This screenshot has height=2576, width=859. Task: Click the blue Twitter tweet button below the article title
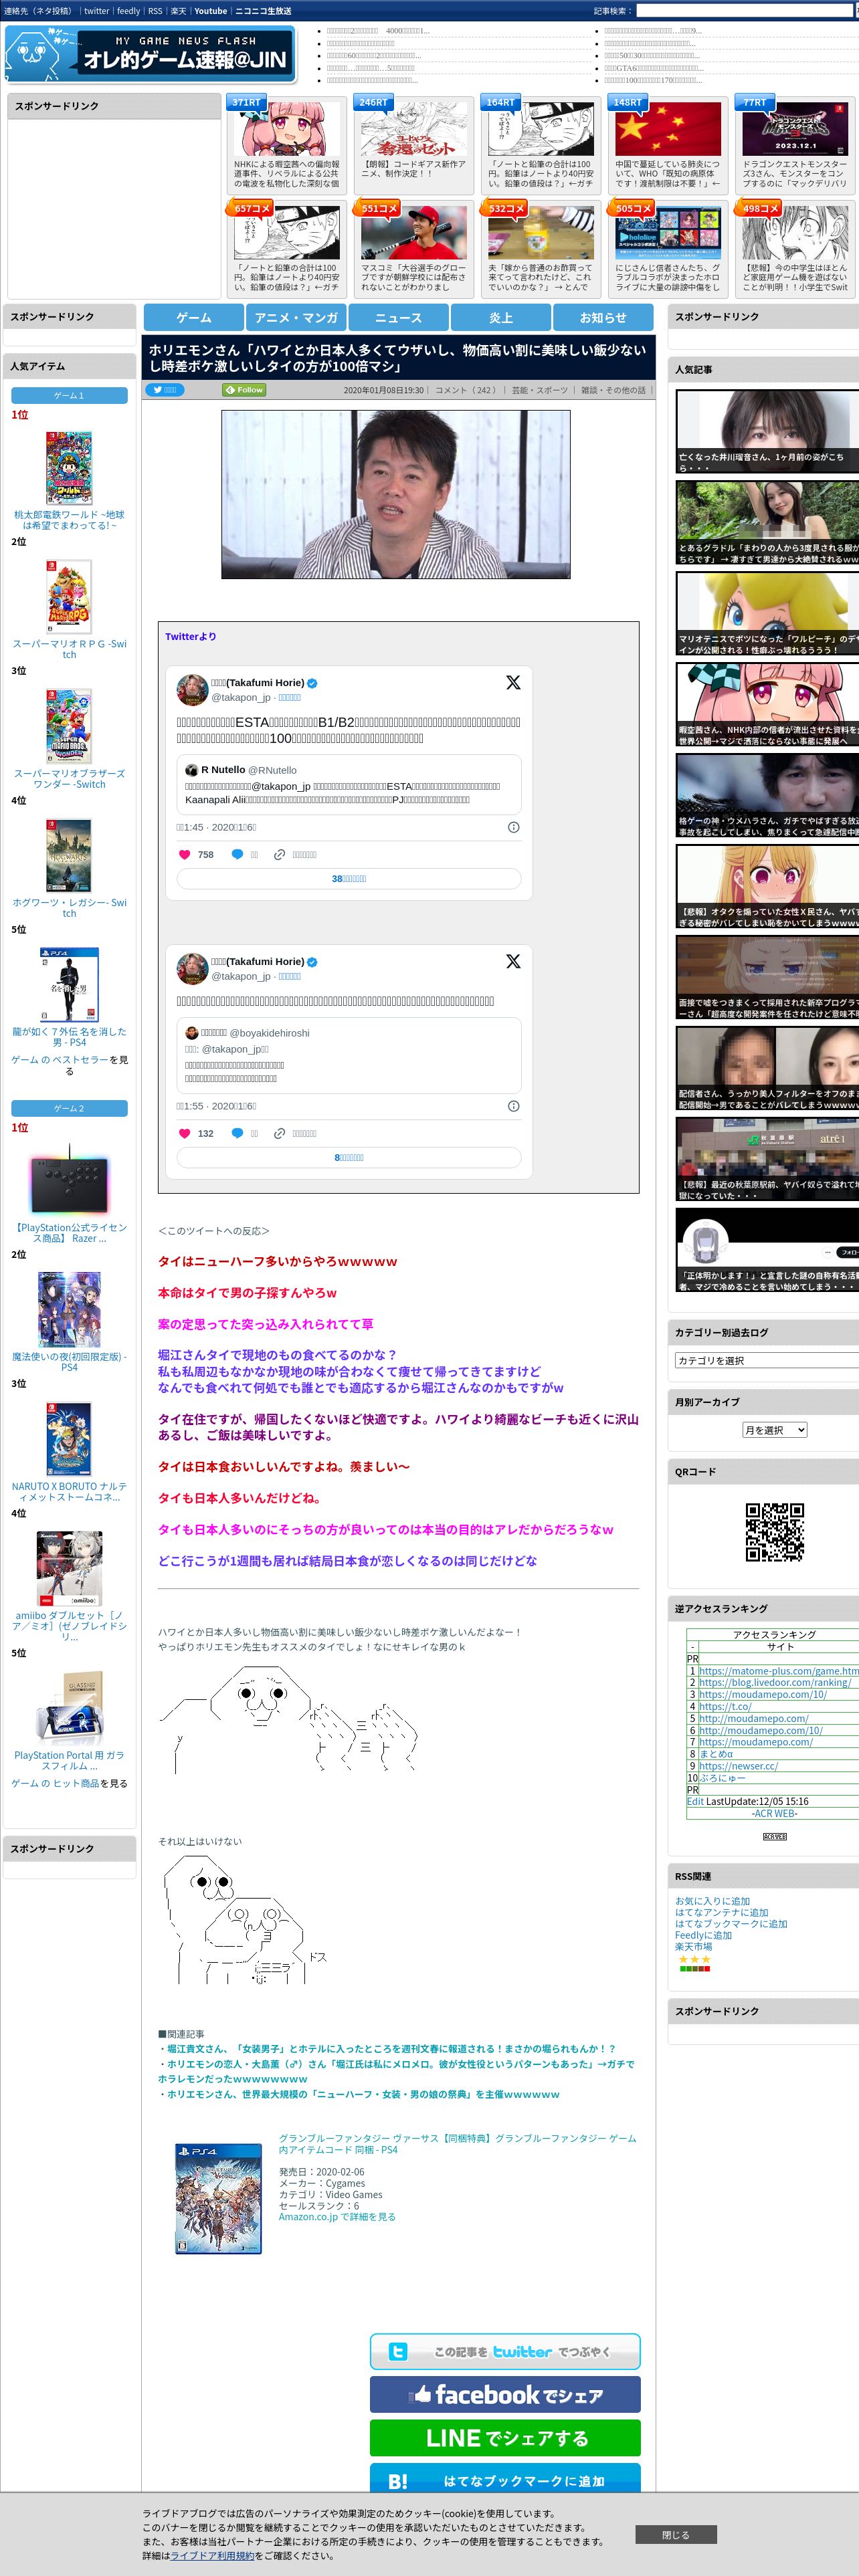point(164,390)
